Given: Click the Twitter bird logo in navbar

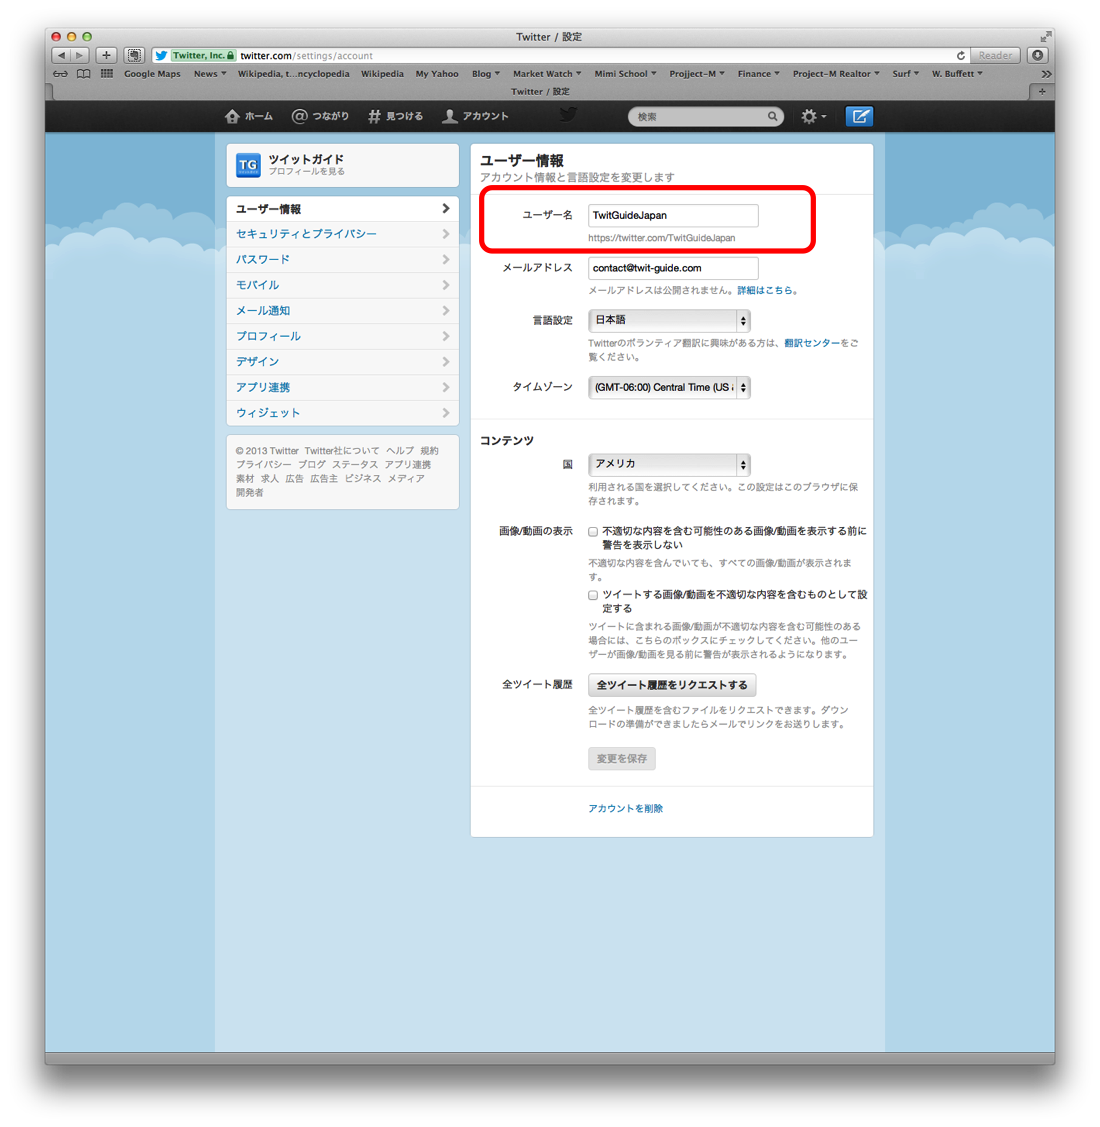Looking at the screenshot, I should click(568, 115).
